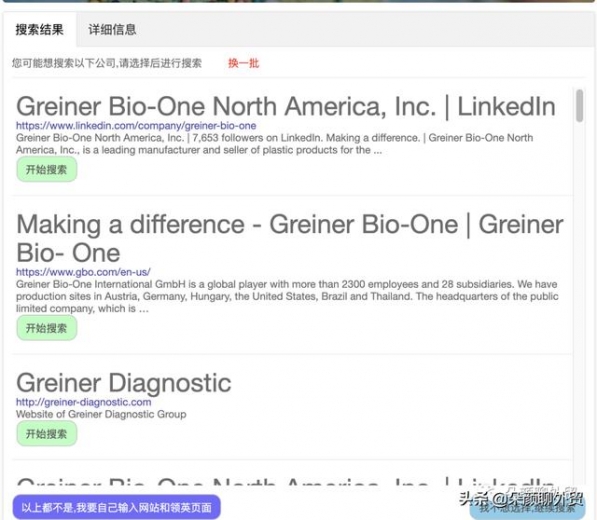
Task: Open the 详细信息 tab
Action: (112, 30)
